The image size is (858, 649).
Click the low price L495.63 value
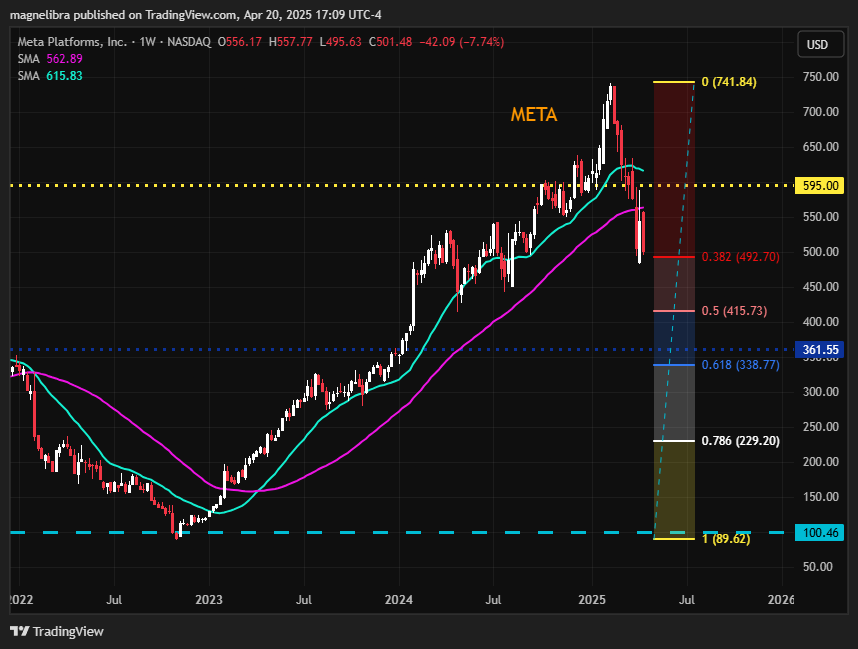340,42
